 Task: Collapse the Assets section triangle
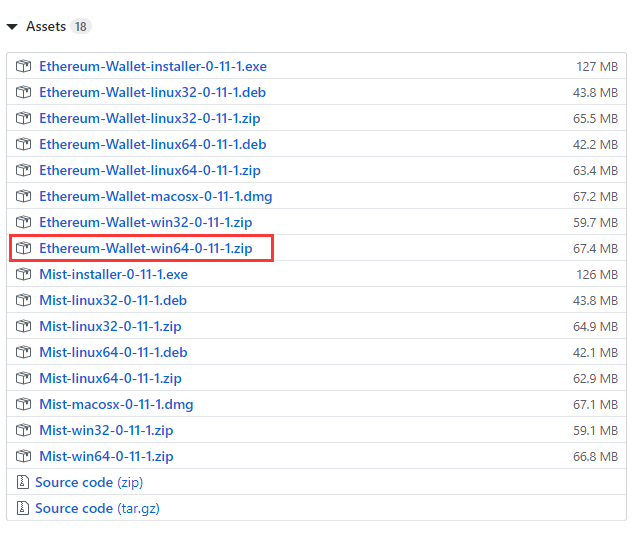[12, 27]
